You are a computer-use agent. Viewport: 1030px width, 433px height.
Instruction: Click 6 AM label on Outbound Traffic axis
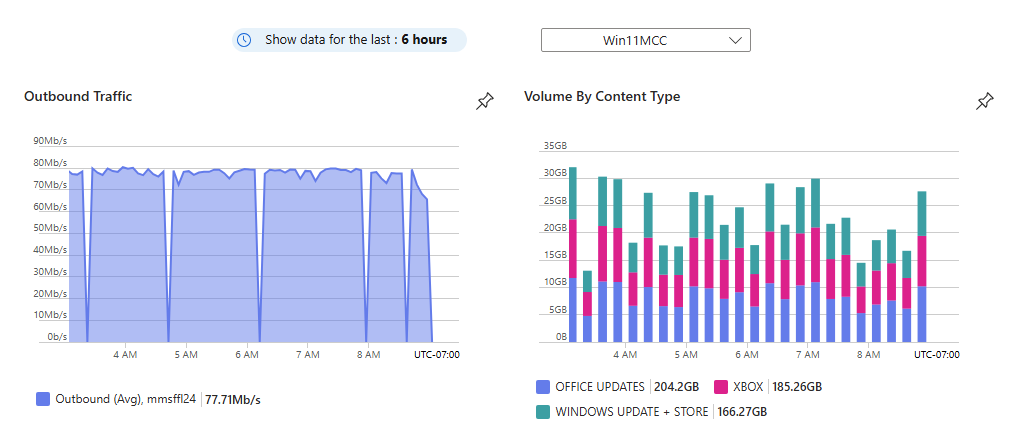pos(247,354)
